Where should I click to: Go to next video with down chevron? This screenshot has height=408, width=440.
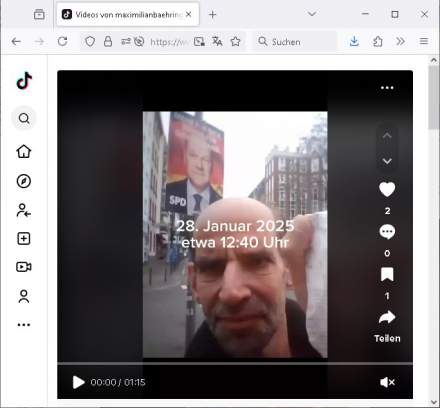(x=387, y=161)
